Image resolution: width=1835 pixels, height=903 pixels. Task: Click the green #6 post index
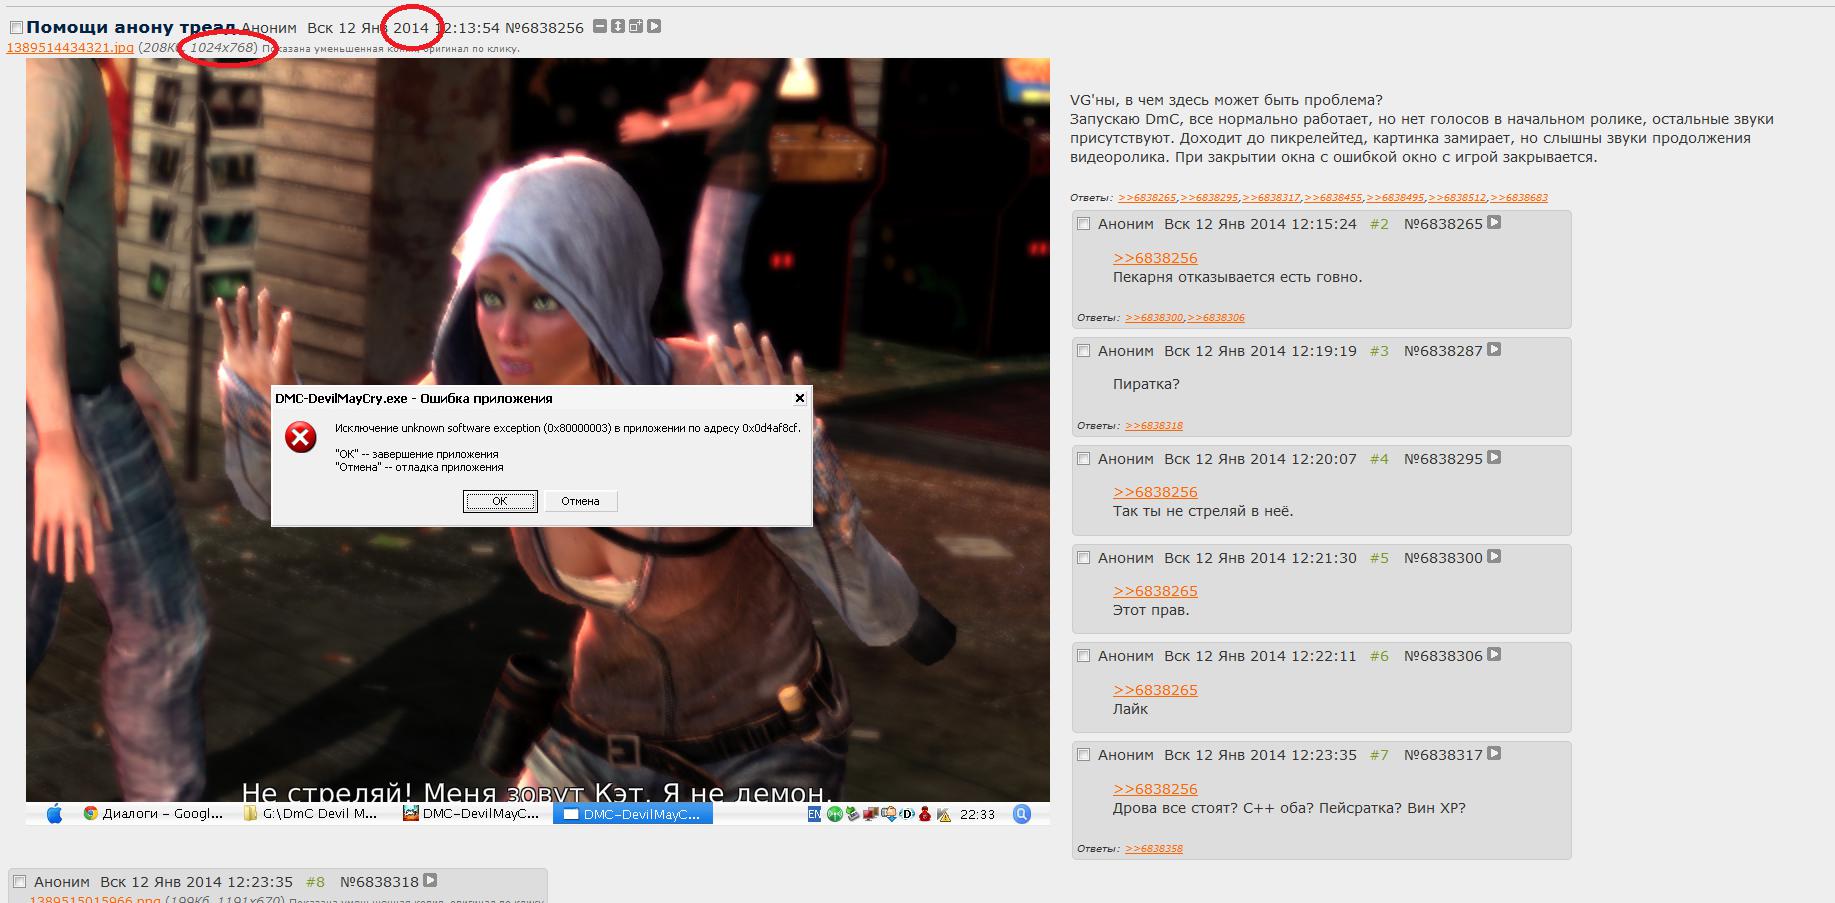pyautogui.click(x=1379, y=656)
